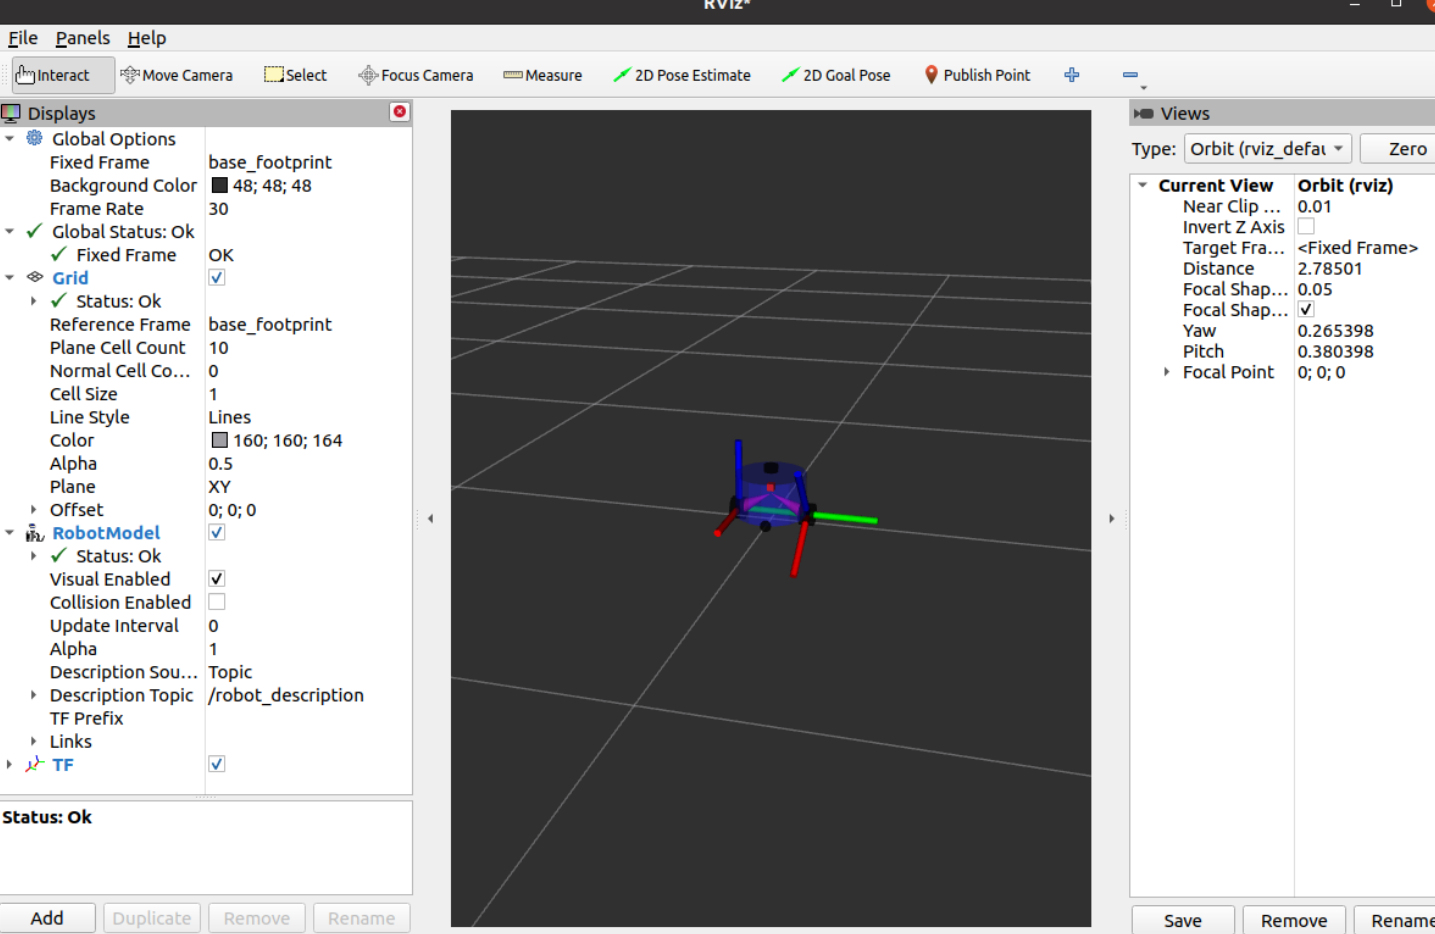This screenshot has height=934, width=1435.
Task: Click the Global Options gear icon
Action: pos(35,138)
